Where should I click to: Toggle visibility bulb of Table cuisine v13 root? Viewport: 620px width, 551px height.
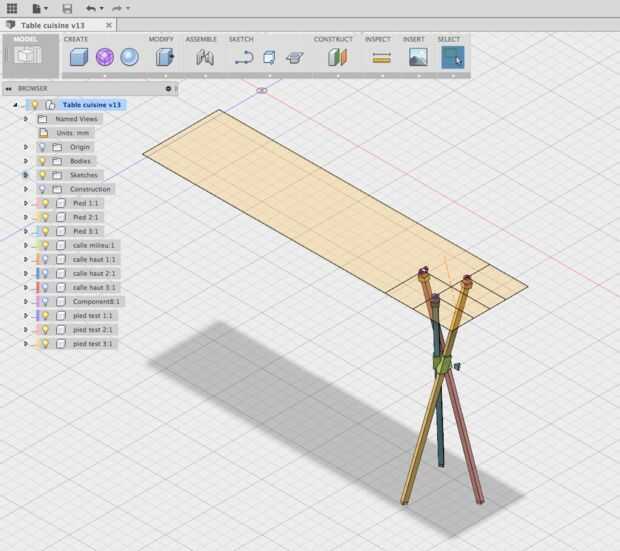coord(35,105)
